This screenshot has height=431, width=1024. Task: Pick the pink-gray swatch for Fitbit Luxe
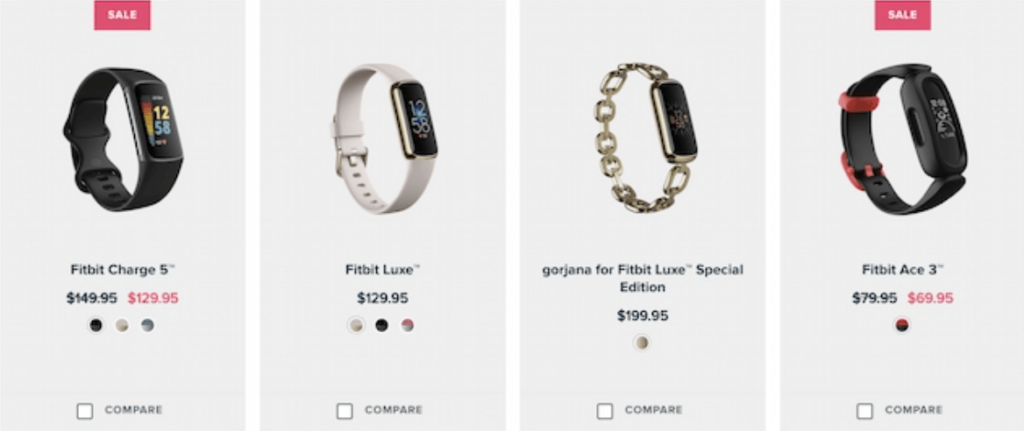click(408, 325)
